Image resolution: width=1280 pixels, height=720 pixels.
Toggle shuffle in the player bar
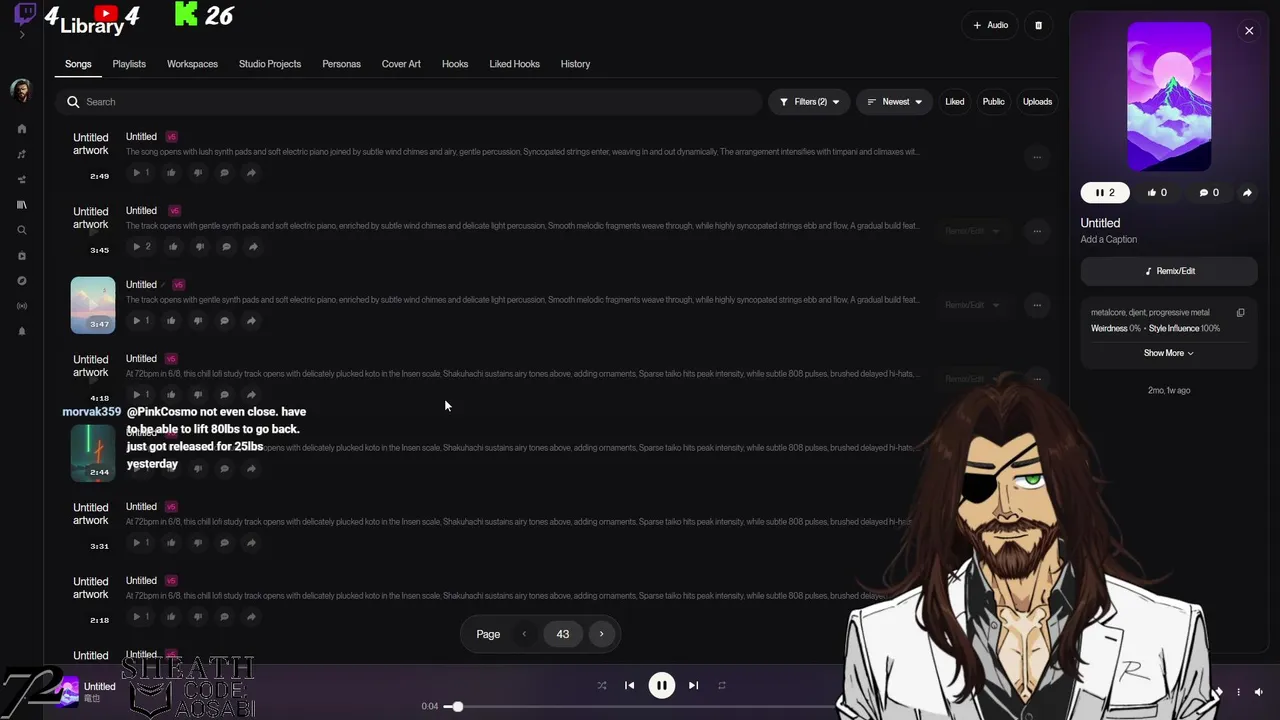click(601, 685)
